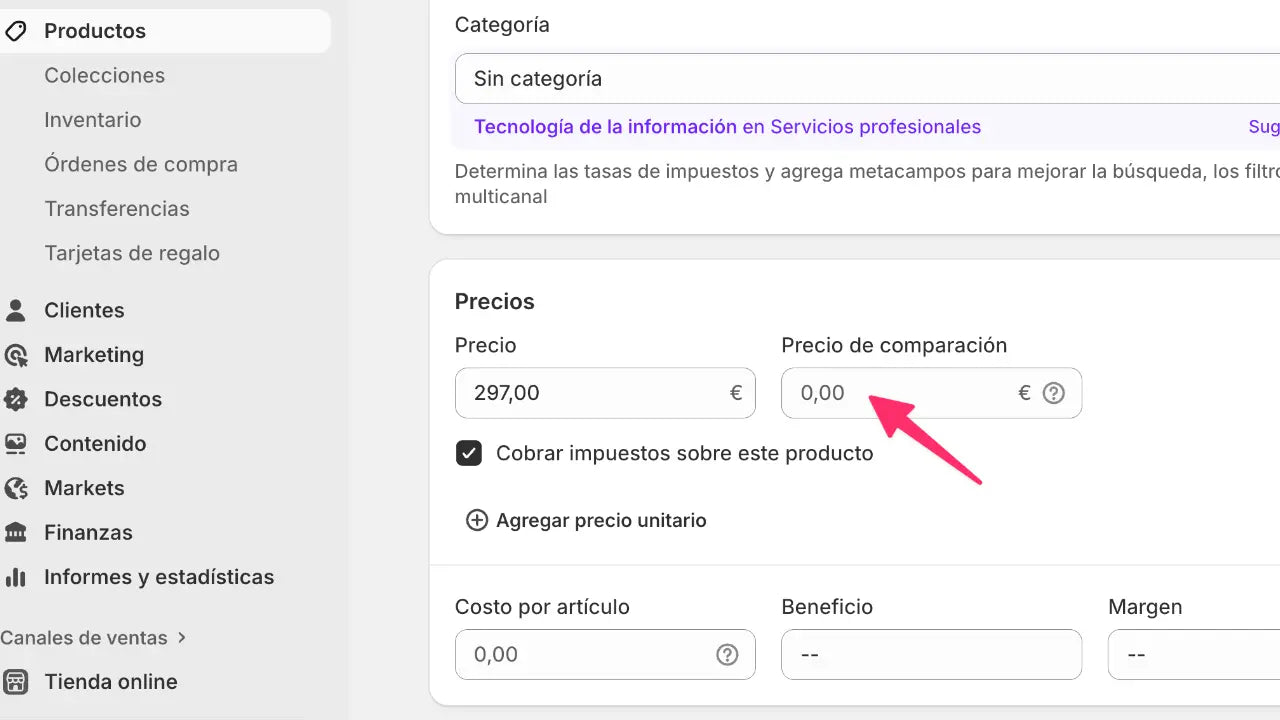Open Contenido via its sidebar icon
This screenshot has width=1280, height=720.
(x=15, y=443)
